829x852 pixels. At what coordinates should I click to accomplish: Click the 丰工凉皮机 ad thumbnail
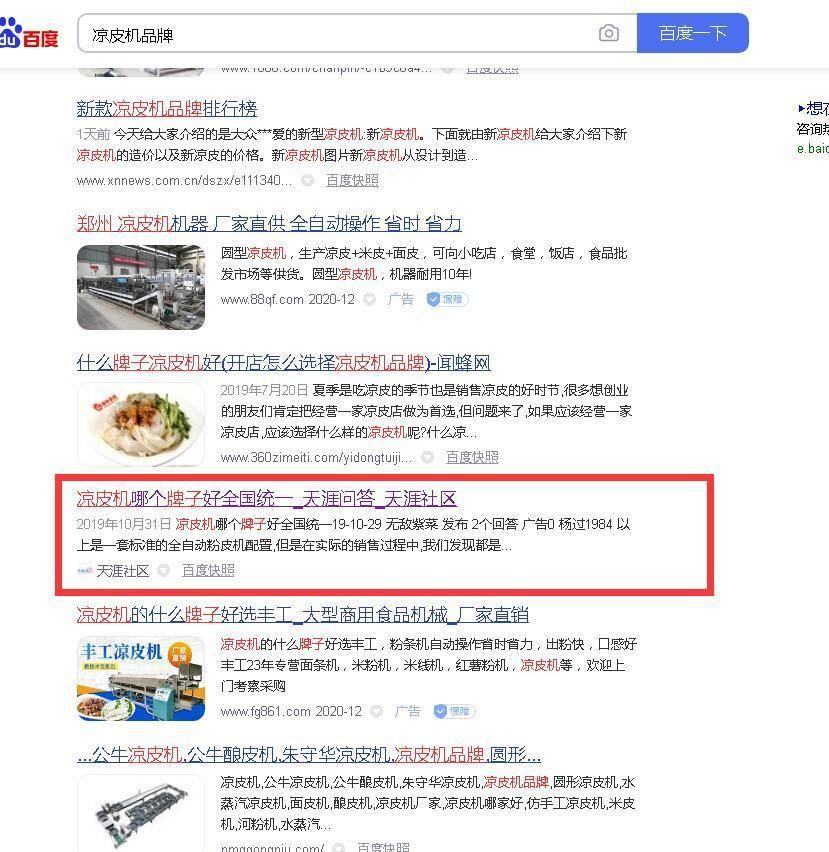[x=141, y=679]
